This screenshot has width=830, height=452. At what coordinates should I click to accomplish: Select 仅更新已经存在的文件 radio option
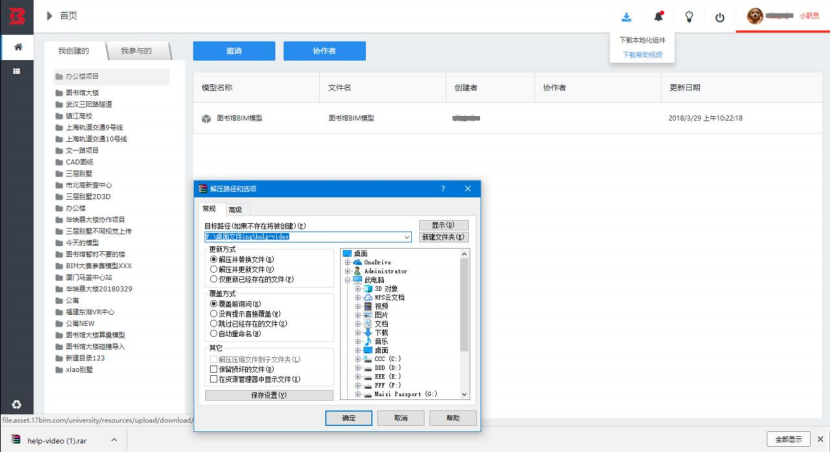[x=214, y=279]
